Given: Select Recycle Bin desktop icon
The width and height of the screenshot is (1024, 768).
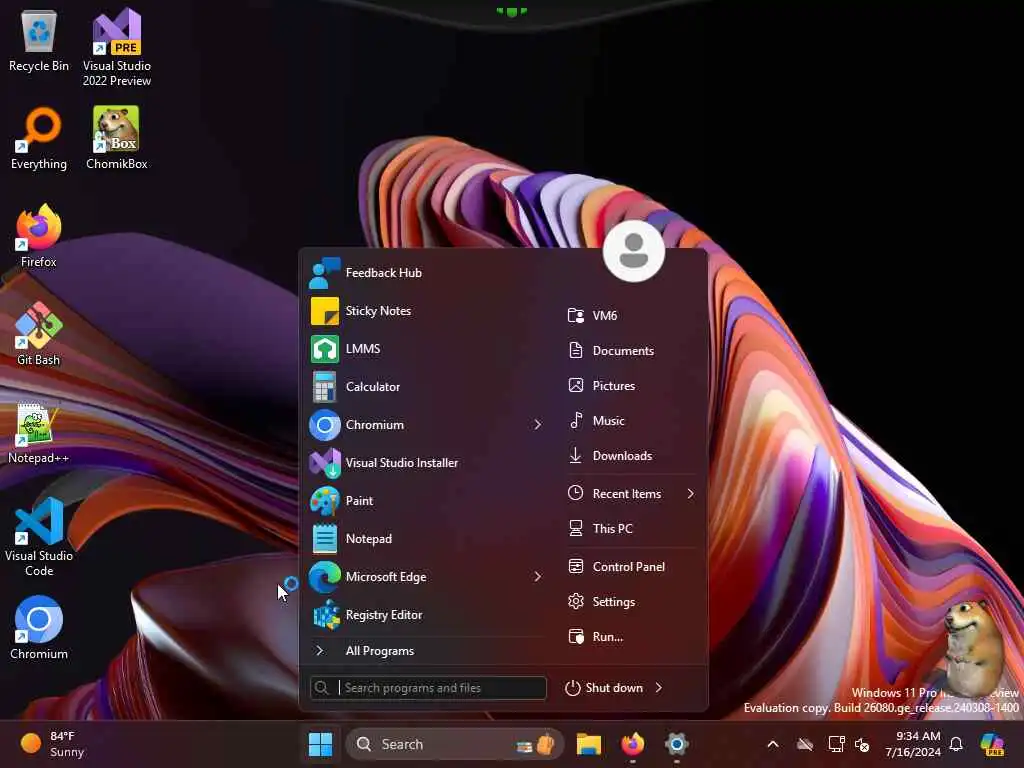Looking at the screenshot, I should [39, 40].
